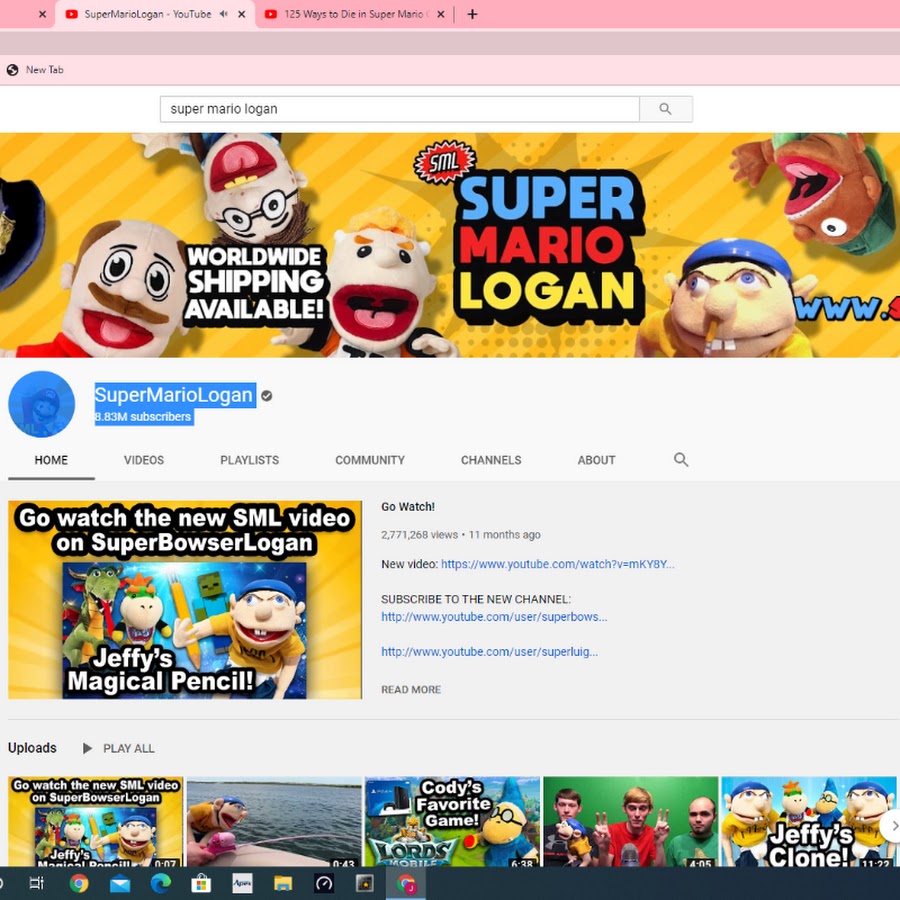Click the channel search magnifier icon

point(681,460)
